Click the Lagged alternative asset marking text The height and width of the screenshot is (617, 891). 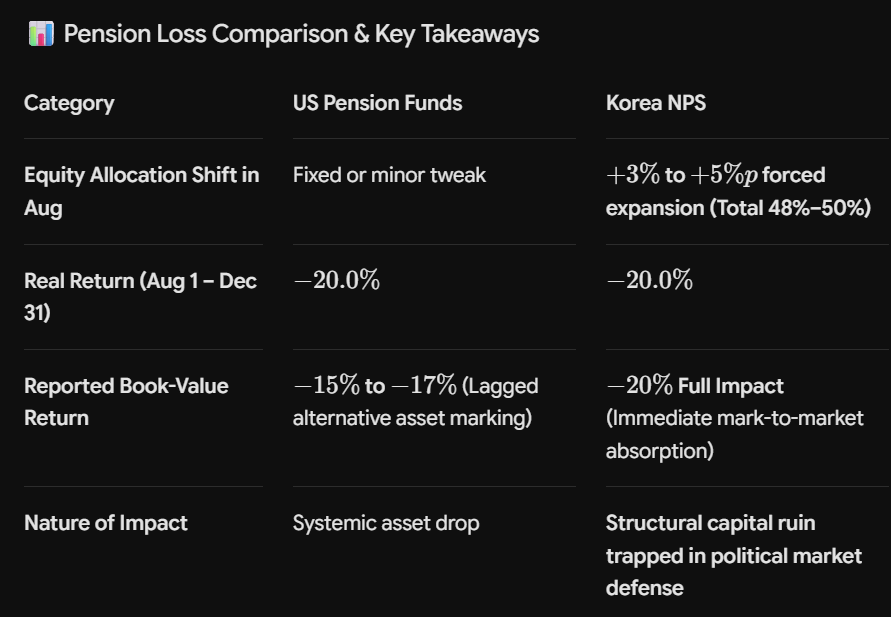pos(415,402)
